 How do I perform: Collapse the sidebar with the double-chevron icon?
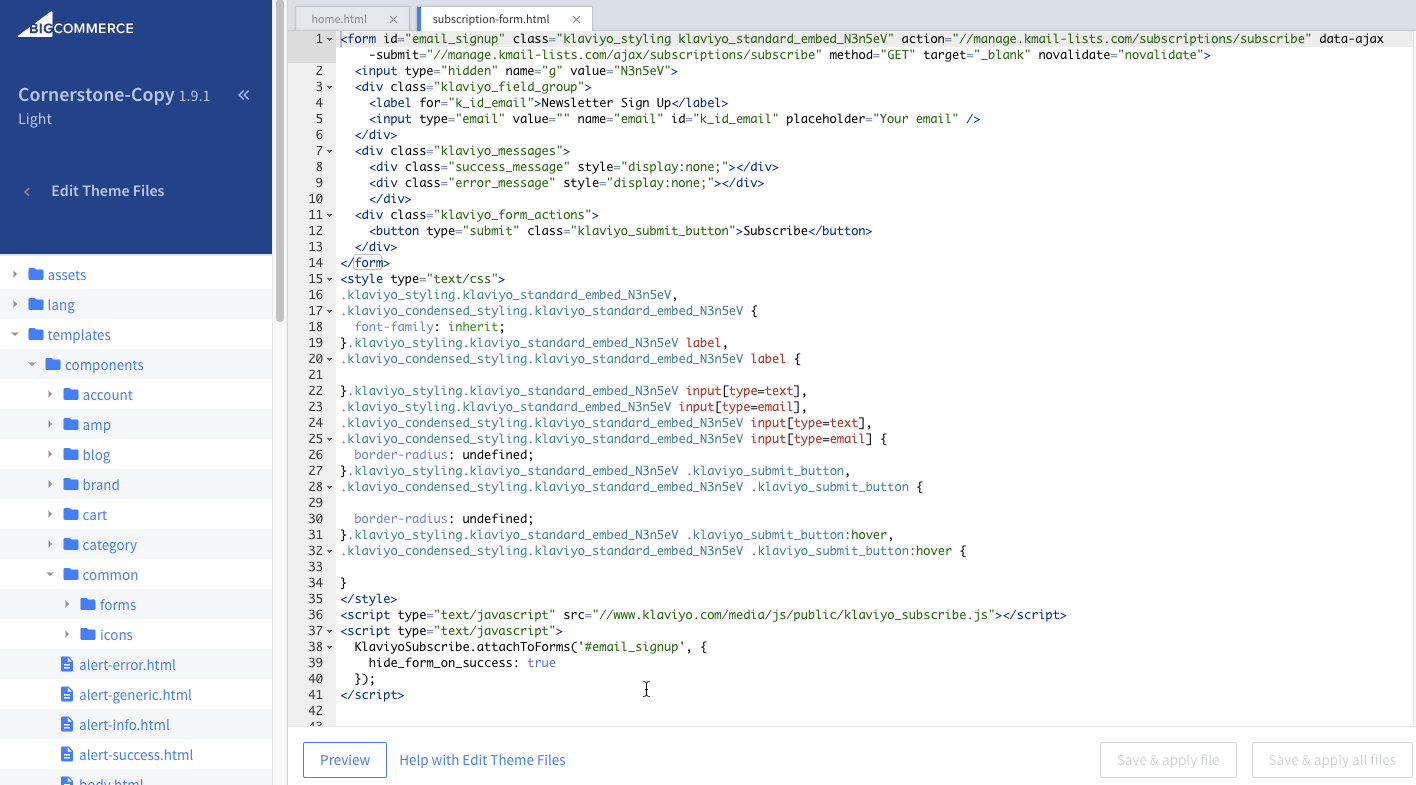pos(243,95)
